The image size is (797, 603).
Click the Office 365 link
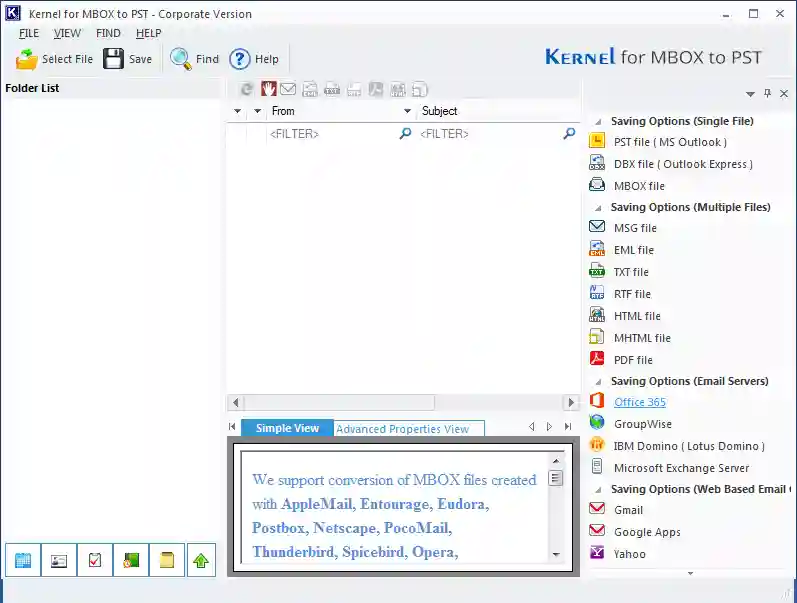(640, 402)
